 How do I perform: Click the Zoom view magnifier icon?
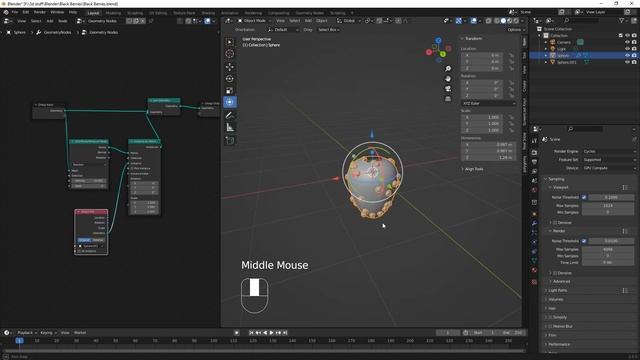[448, 69]
